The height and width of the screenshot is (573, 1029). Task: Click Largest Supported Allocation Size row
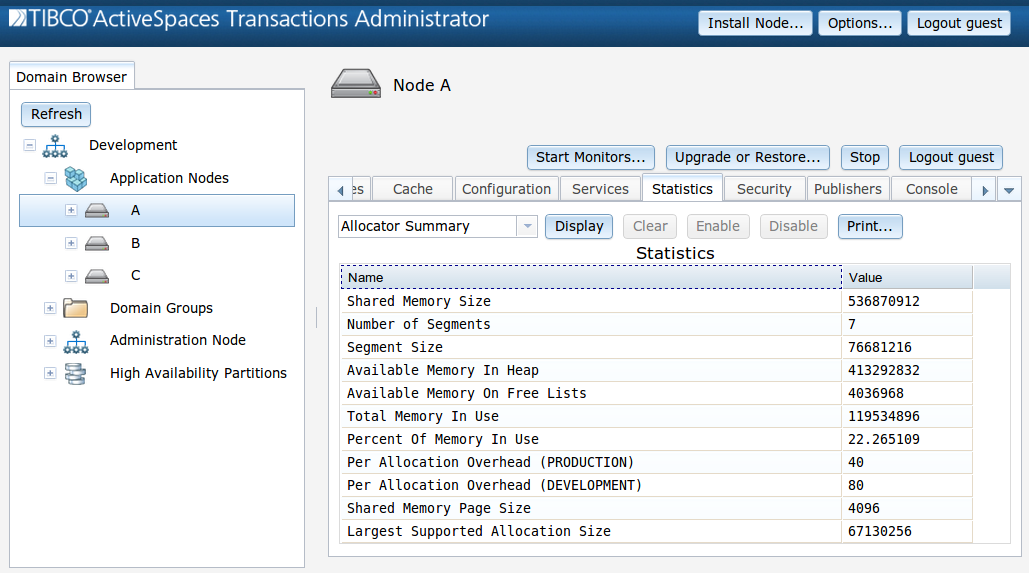[656, 531]
